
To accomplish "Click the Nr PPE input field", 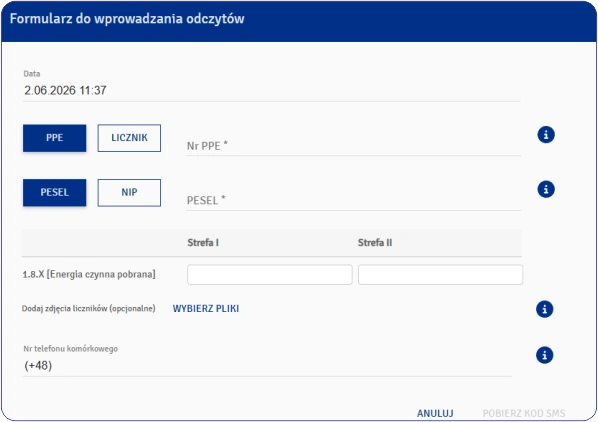I will [x=353, y=146].
